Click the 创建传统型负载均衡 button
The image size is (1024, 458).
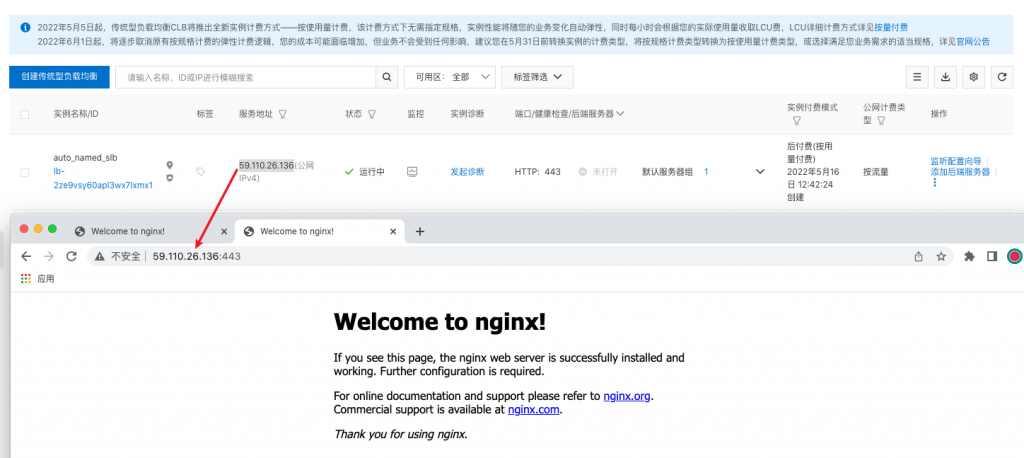[x=59, y=77]
